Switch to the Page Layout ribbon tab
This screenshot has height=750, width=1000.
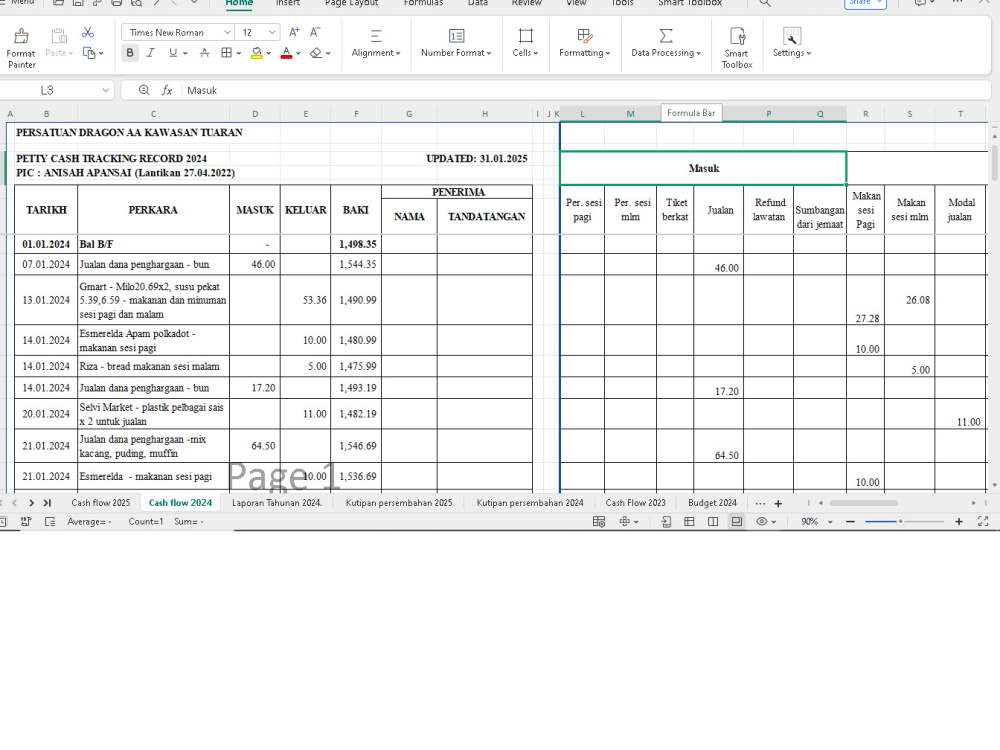coord(351,3)
